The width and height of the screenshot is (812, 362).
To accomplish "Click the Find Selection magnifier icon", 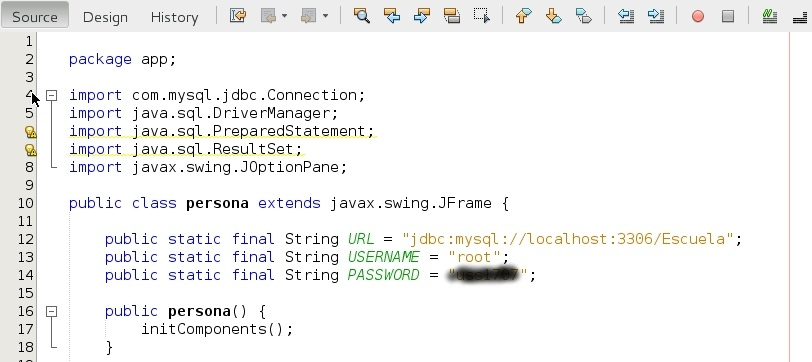I will pyautogui.click(x=361, y=16).
